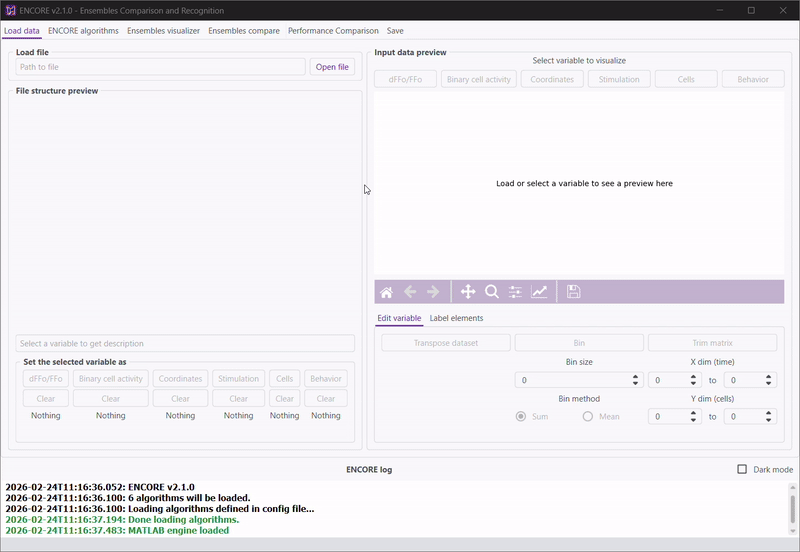Decrease the Y dim start value
Image resolution: width=800 pixels, height=552 pixels.
693,420
